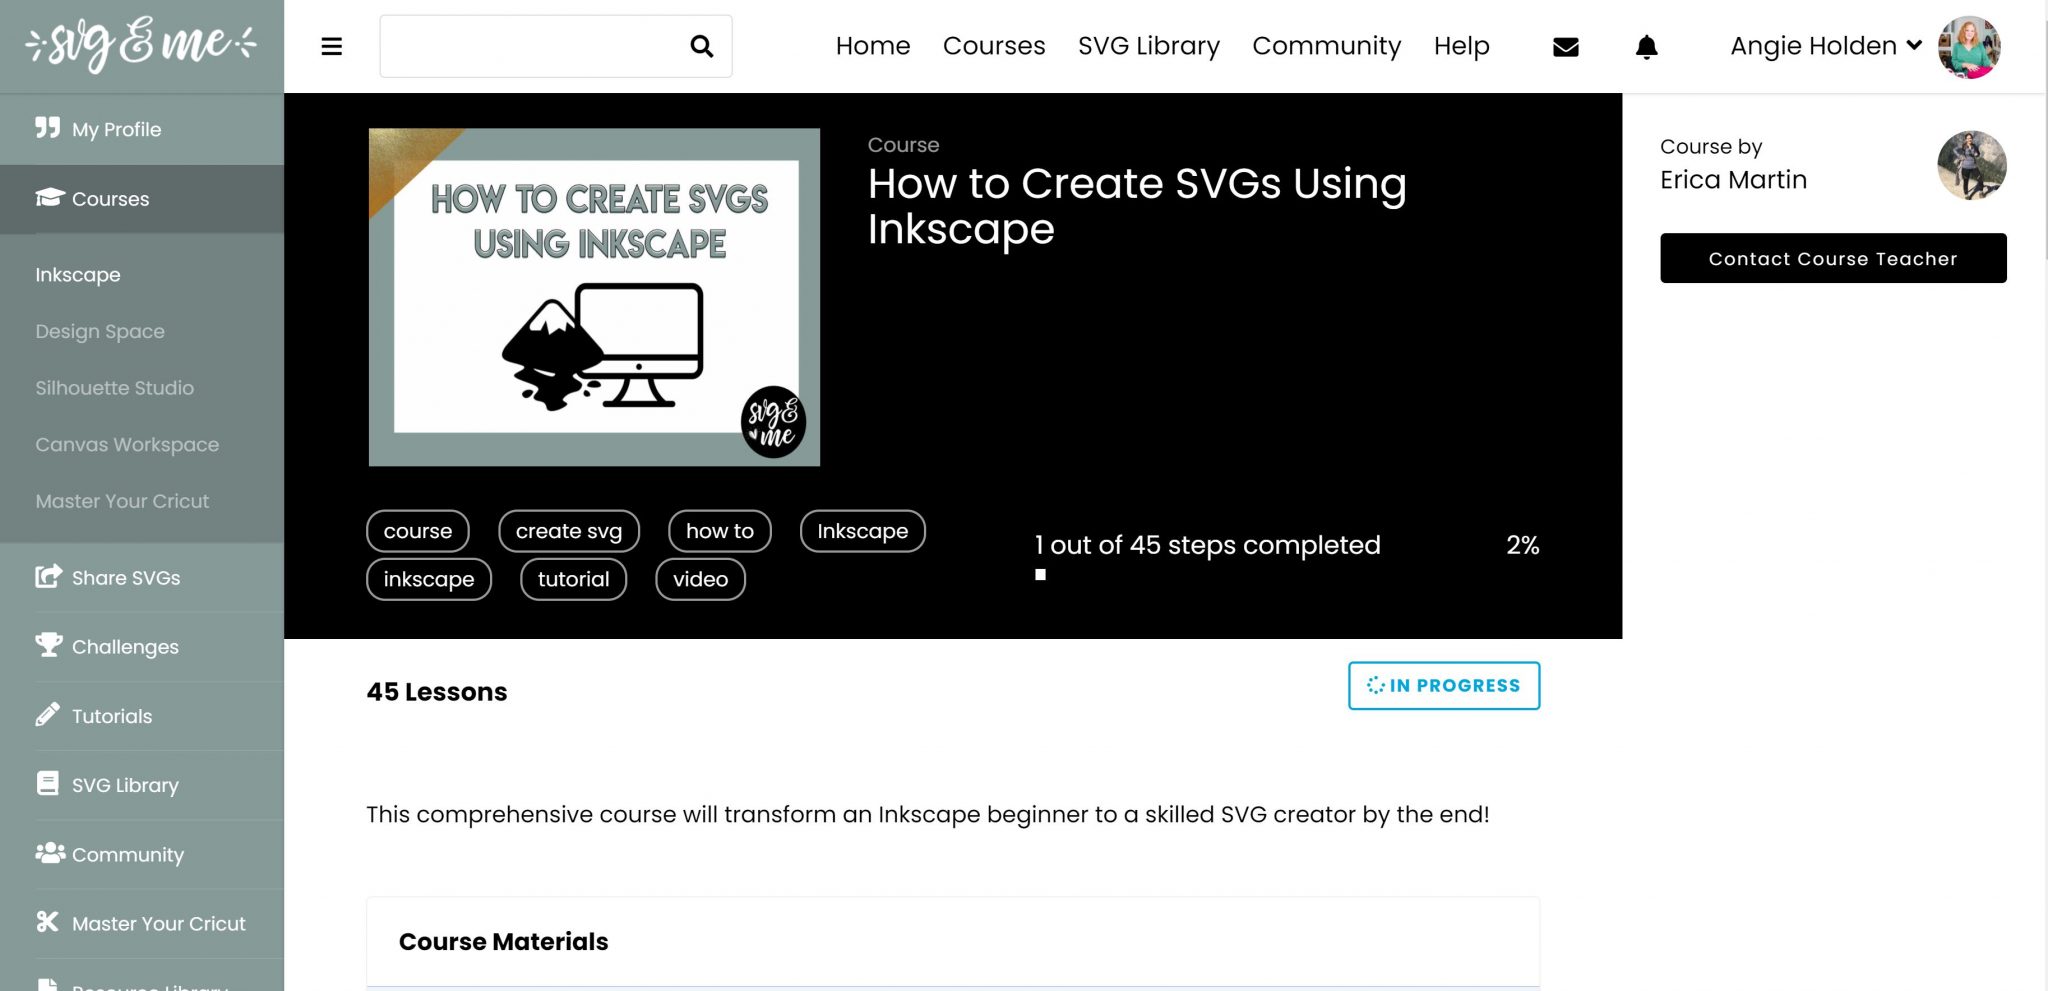
Task: Click the 'video' tag
Action: click(x=701, y=579)
